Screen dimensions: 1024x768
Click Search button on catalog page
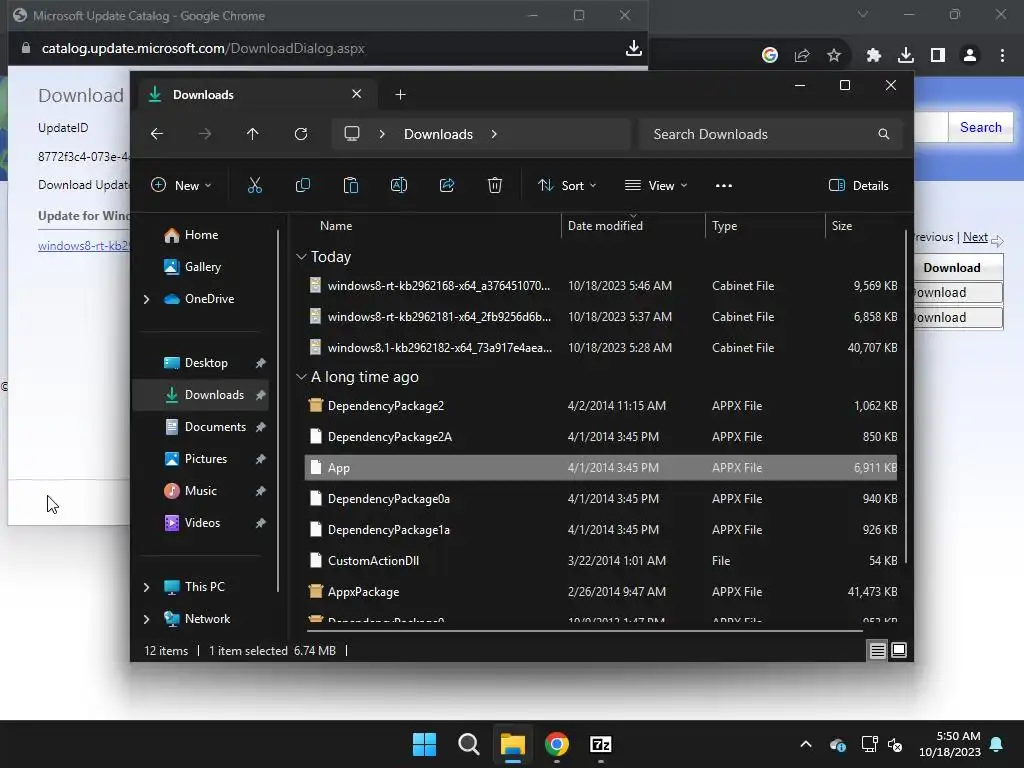pyautogui.click(x=980, y=127)
